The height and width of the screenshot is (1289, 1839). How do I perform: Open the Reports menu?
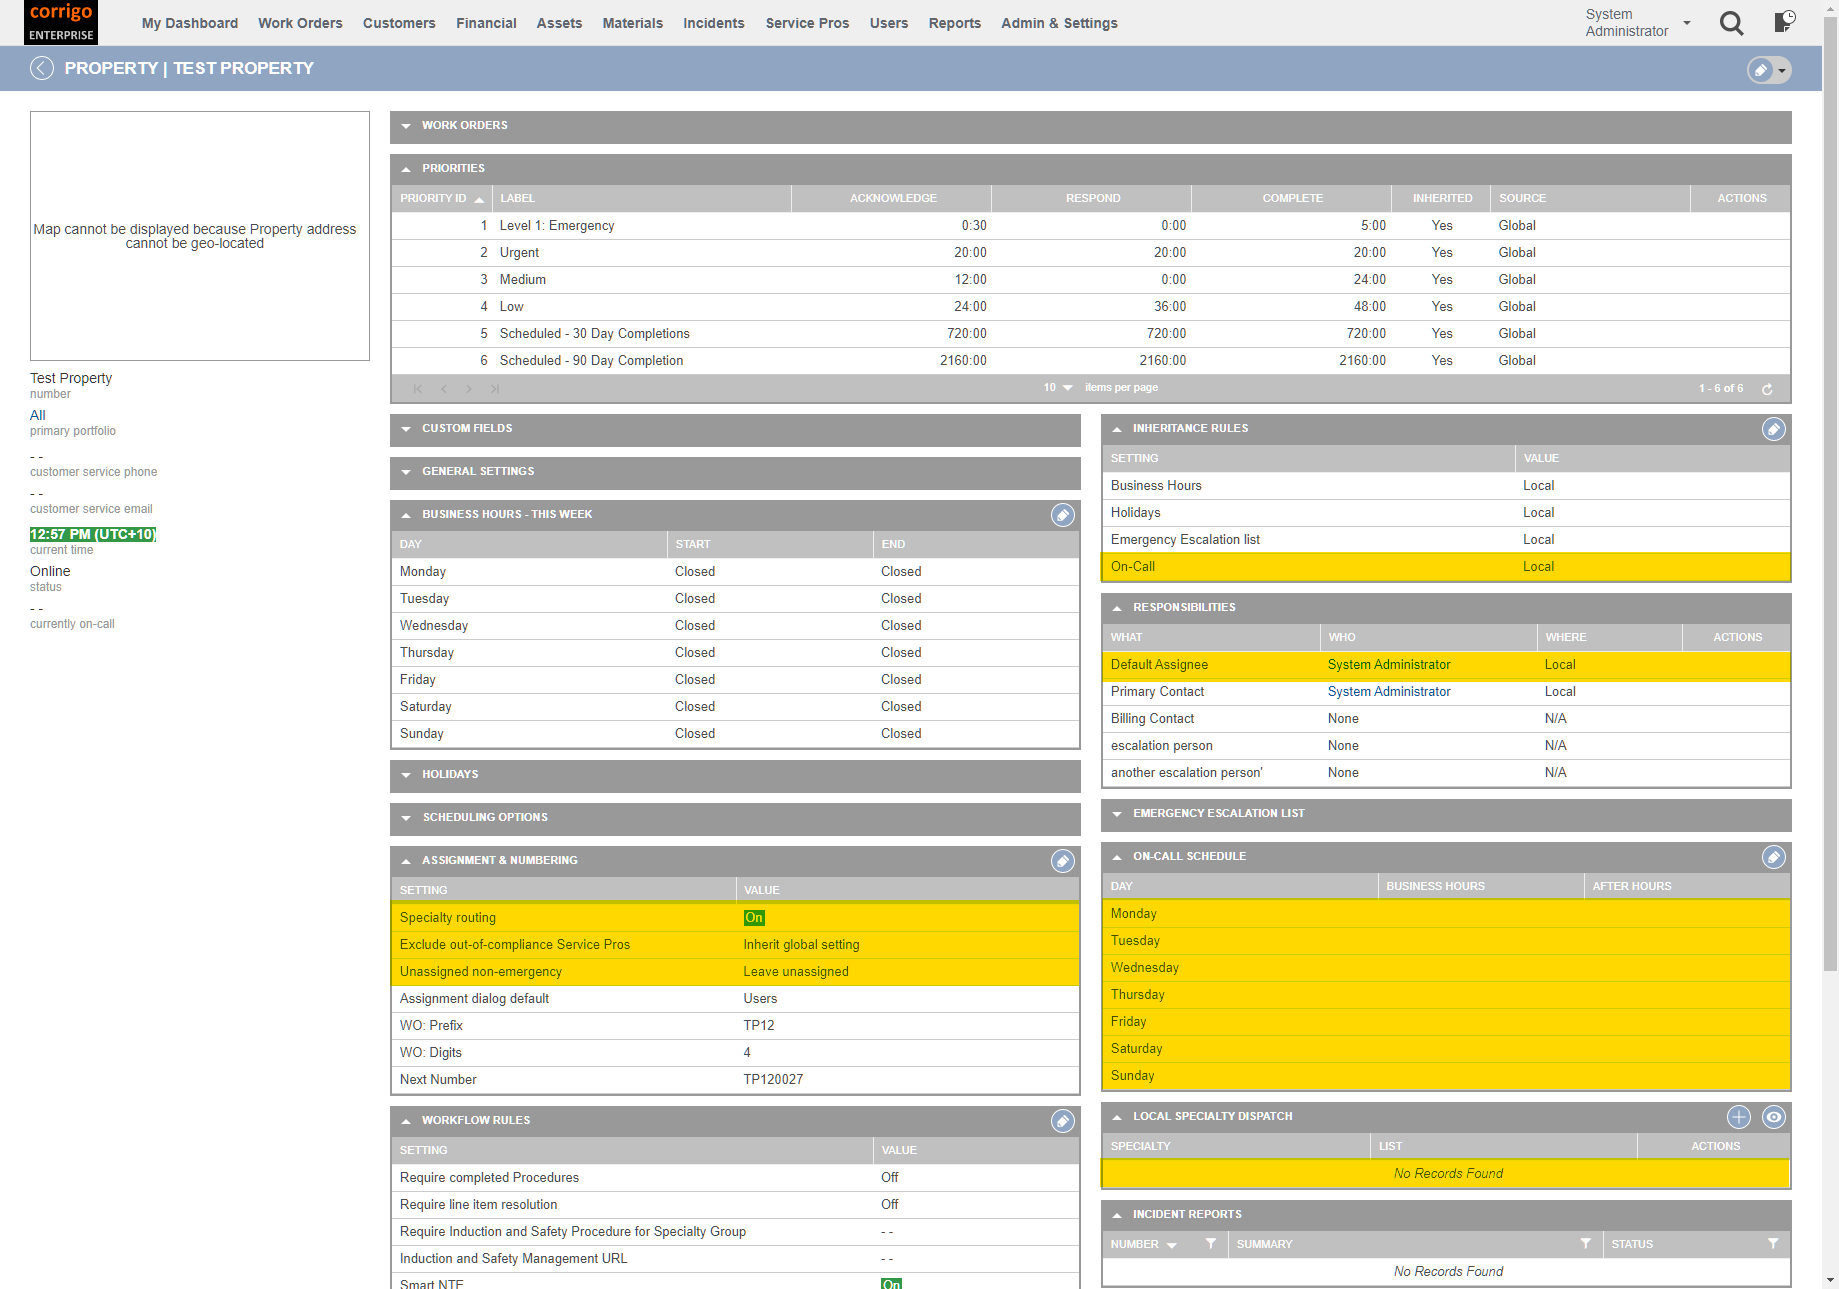(x=954, y=23)
